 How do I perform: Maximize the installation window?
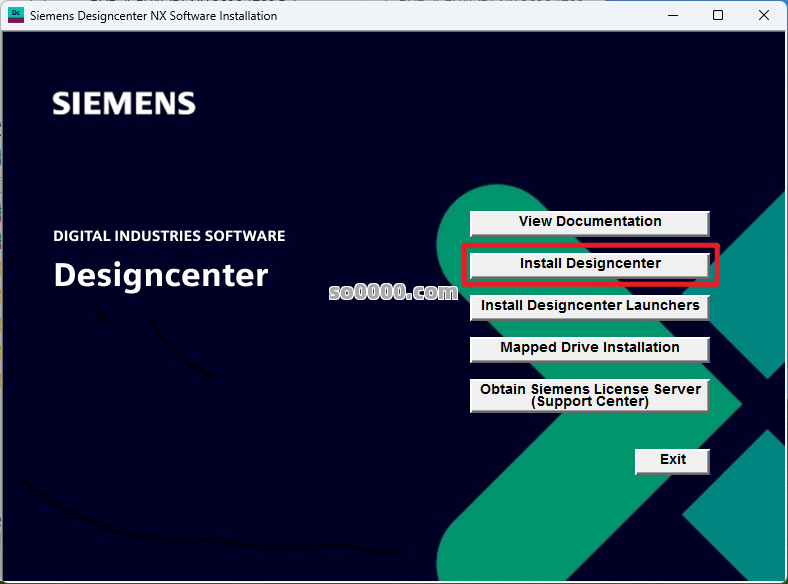point(718,16)
